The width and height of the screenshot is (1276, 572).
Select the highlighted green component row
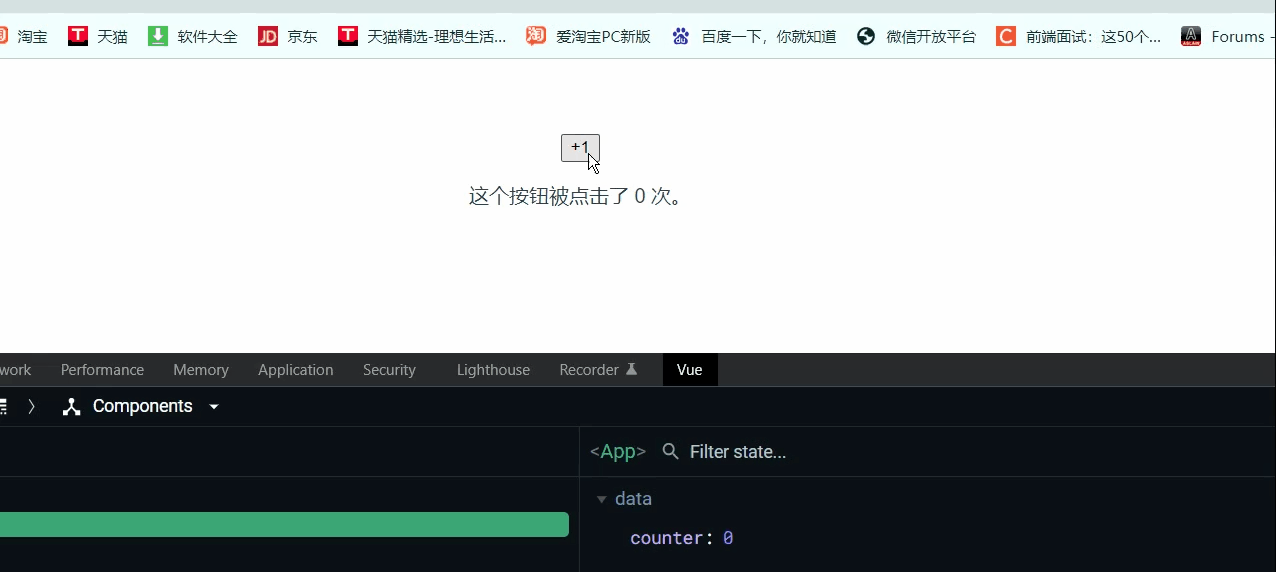point(284,524)
